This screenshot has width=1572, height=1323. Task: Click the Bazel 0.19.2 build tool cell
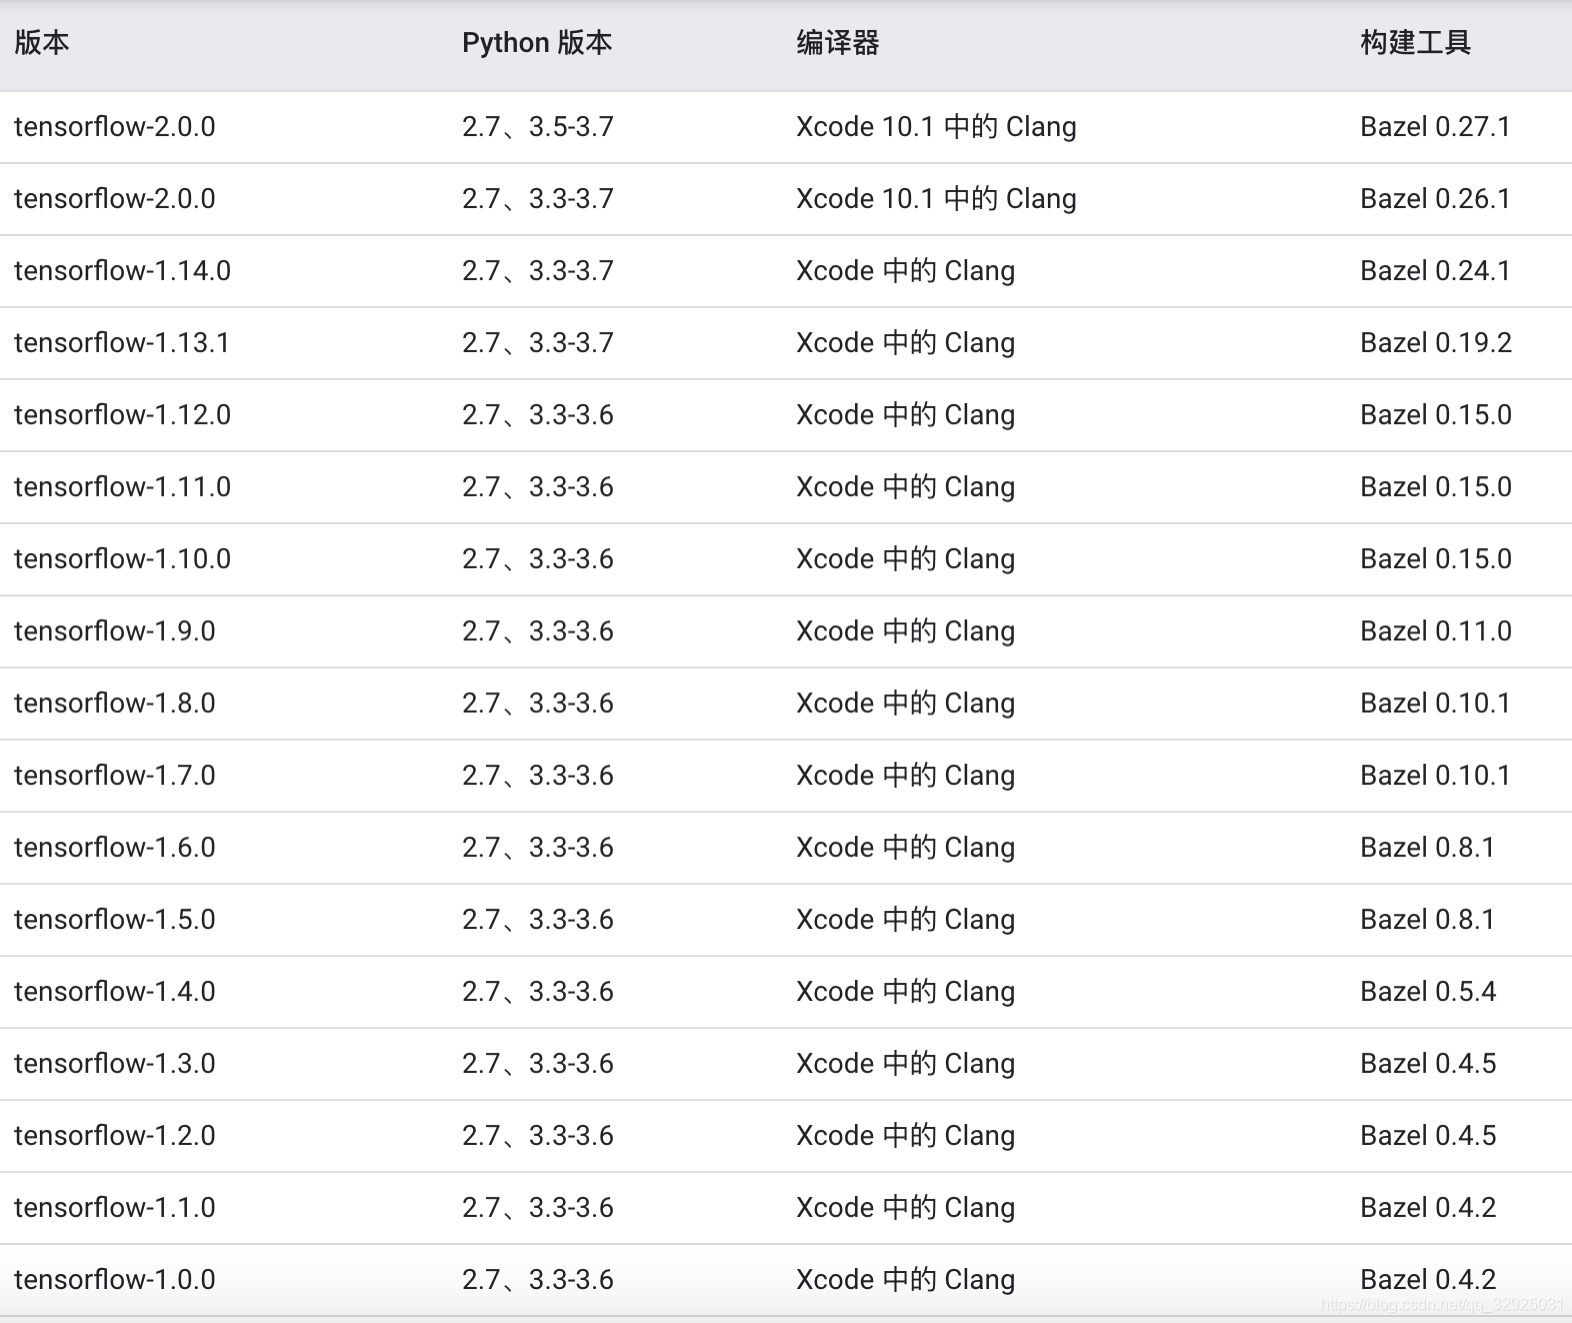click(1436, 343)
